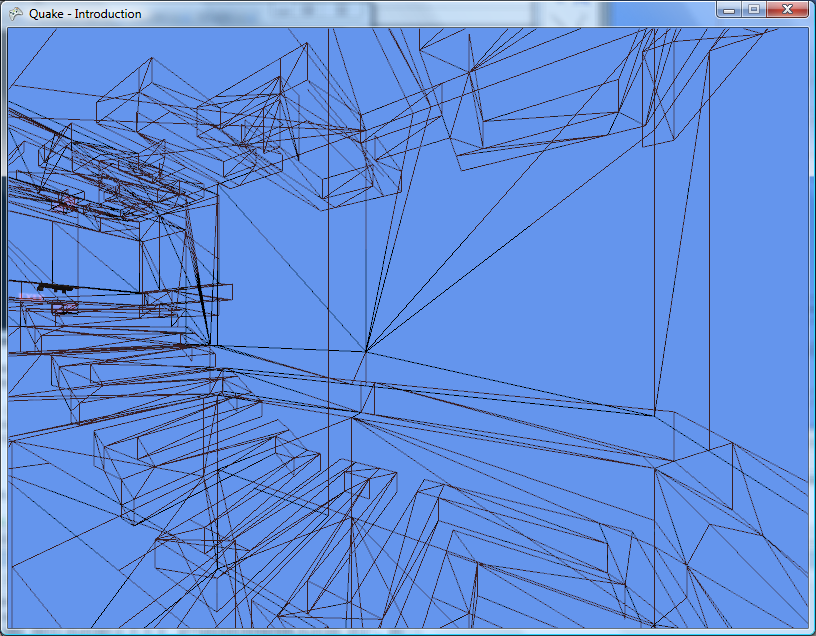Screen dimensions: 816x636
Task: Click the window's bottom-right resize corner
Action: point(811,631)
